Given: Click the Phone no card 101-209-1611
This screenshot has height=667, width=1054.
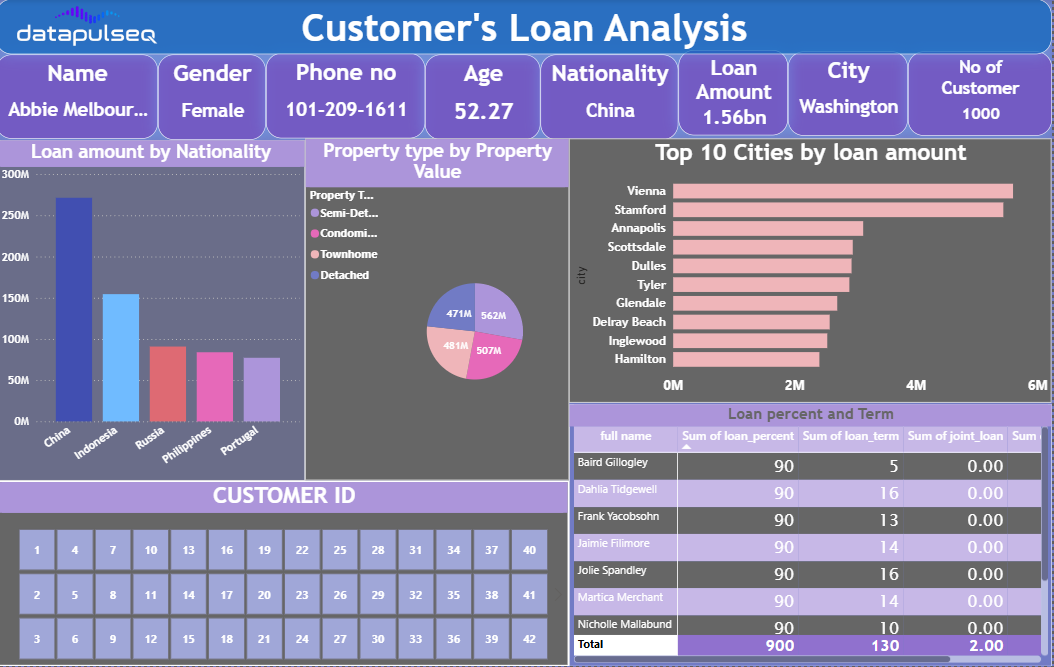Looking at the screenshot, I should [346, 96].
